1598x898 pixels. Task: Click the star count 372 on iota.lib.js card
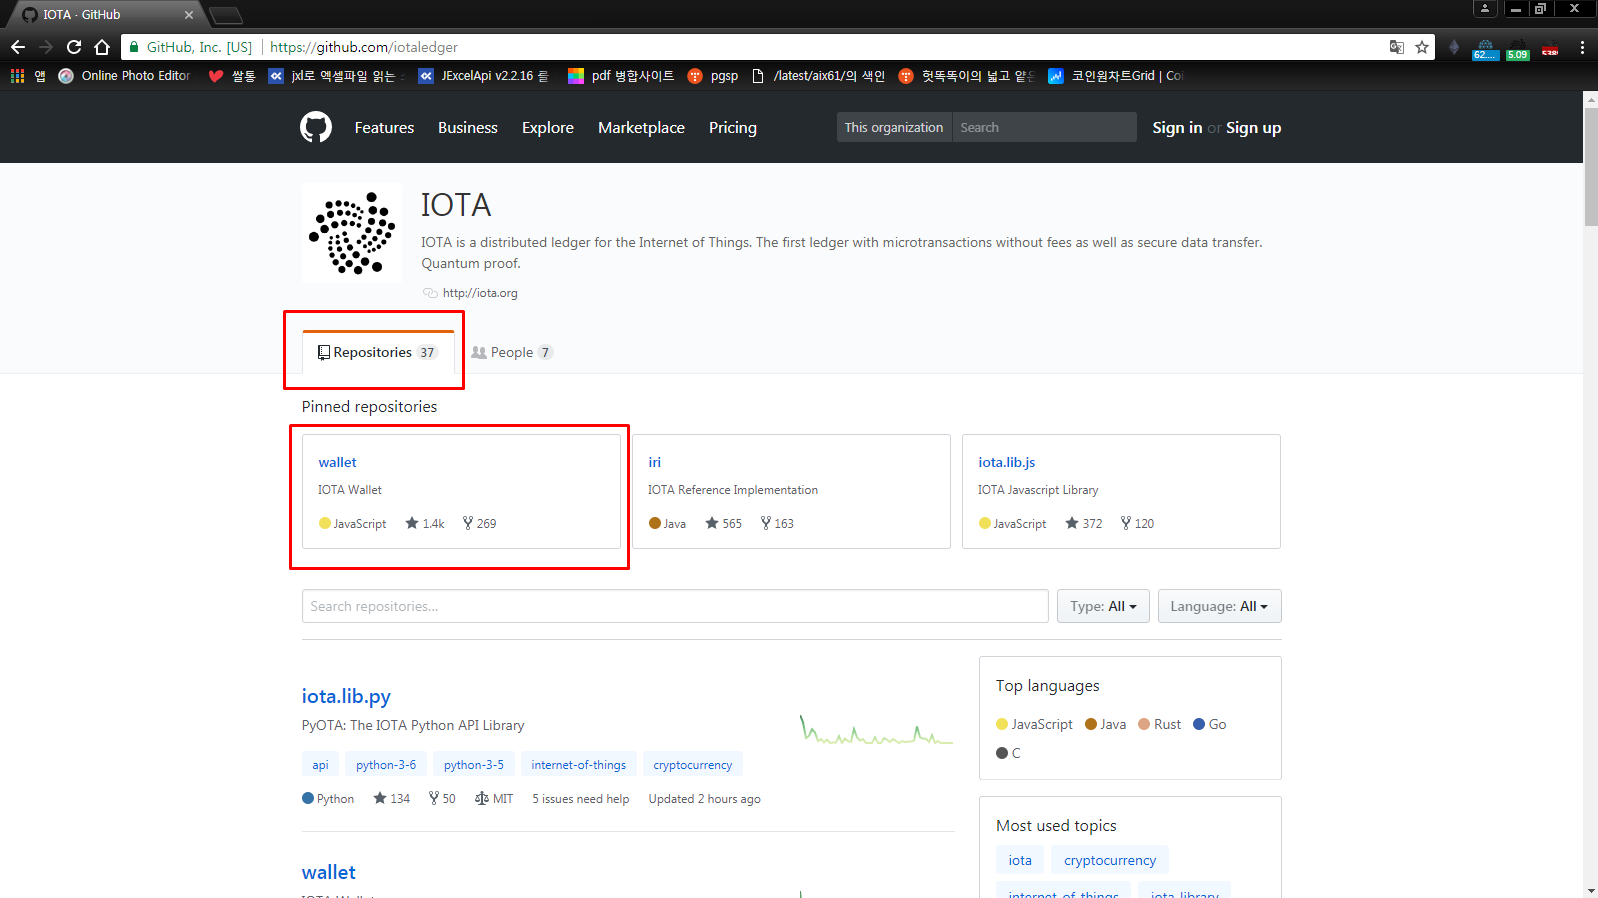(1084, 524)
